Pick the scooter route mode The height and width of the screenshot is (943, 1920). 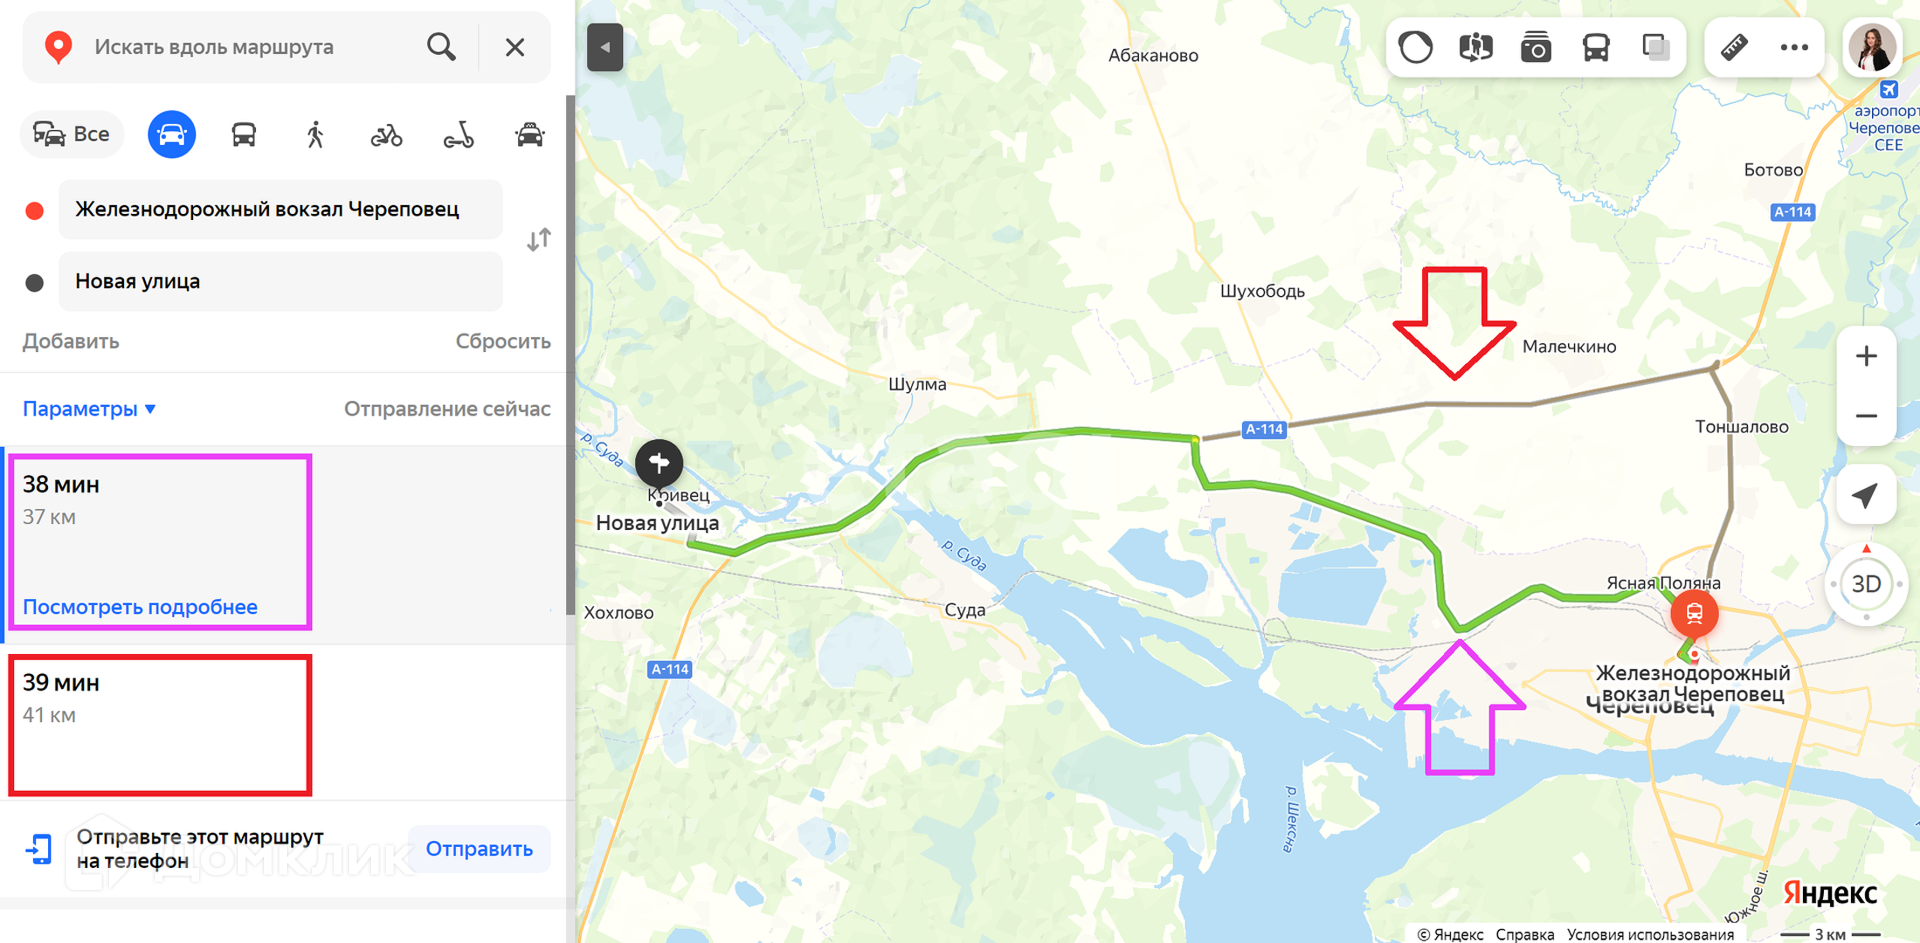pos(458,134)
